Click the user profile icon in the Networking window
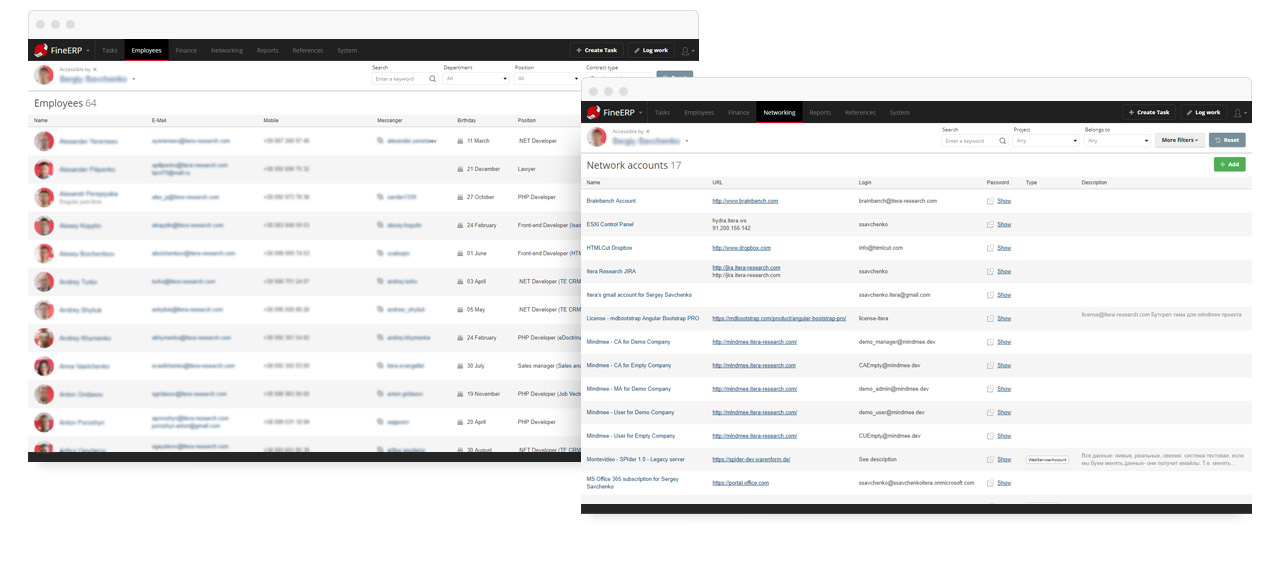This screenshot has height=570, width=1280. [1238, 113]
